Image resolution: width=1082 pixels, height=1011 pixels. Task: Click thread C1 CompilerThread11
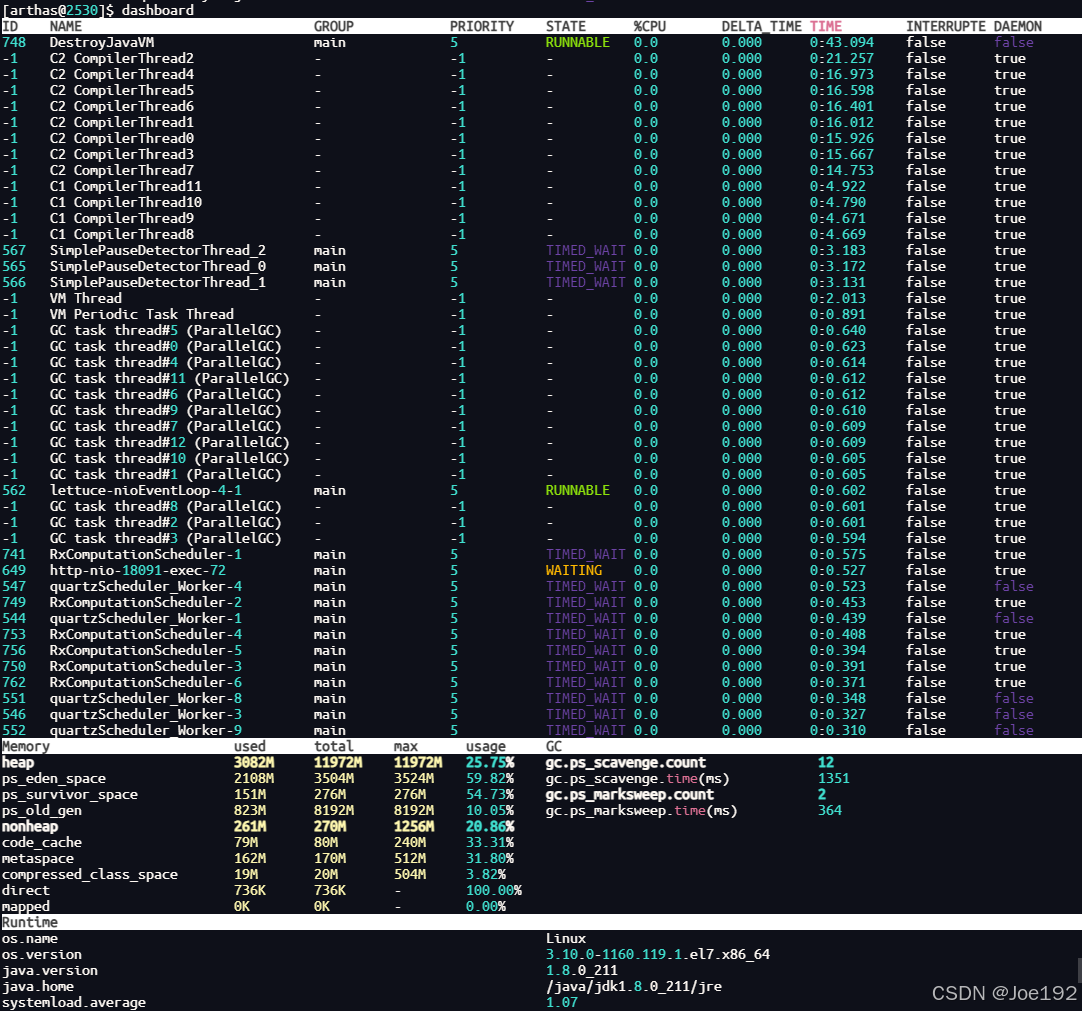(126, 186)
